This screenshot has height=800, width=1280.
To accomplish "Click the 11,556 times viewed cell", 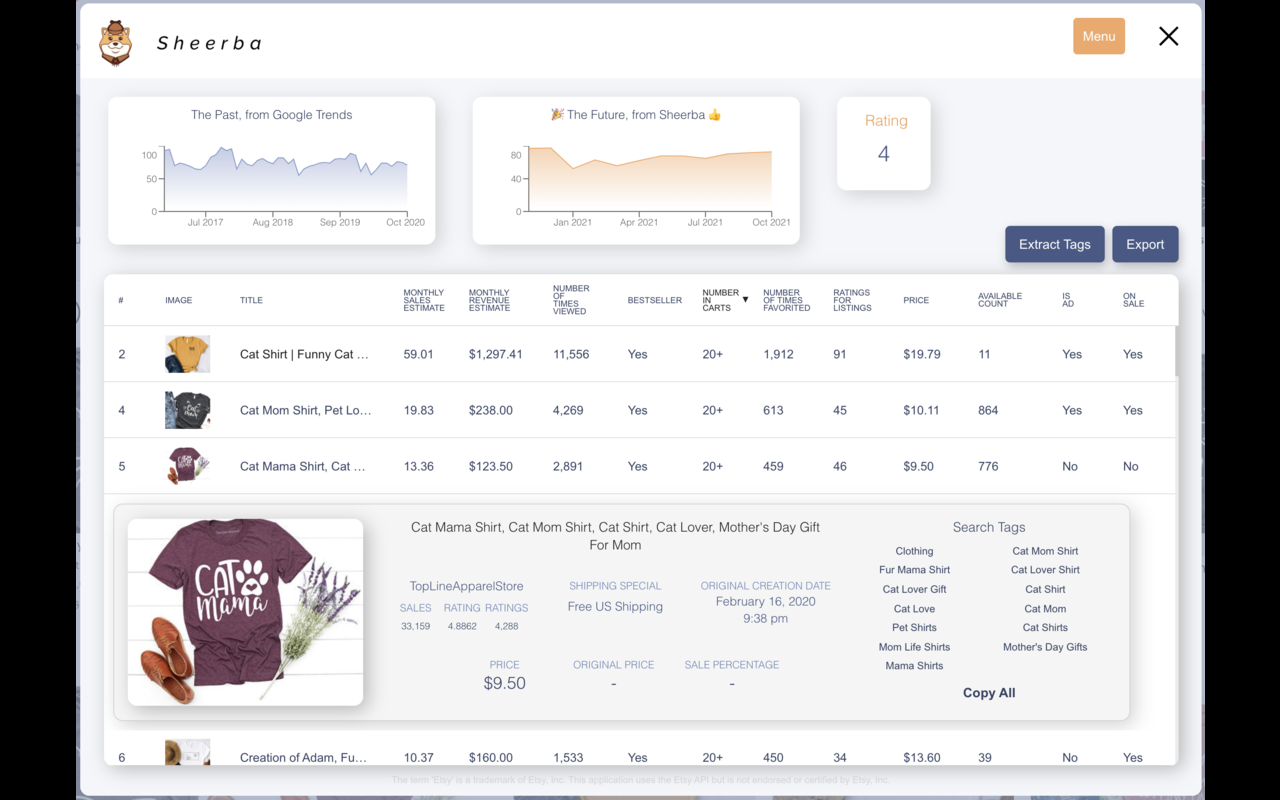I will click(571, 354).
